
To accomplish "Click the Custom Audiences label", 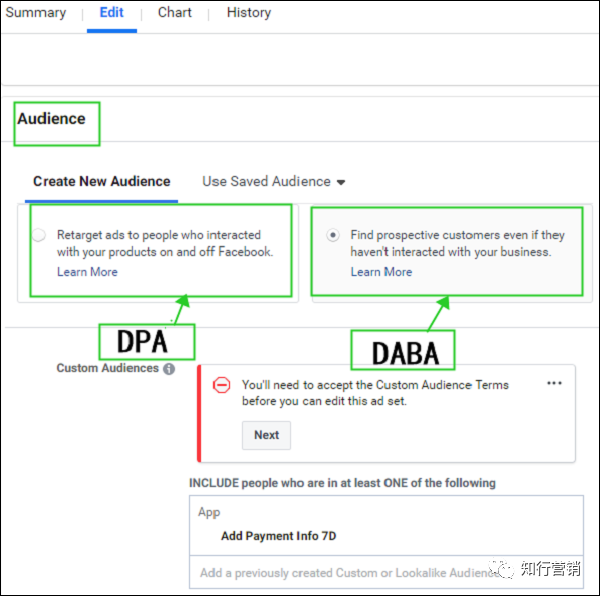I will tap(108, 368).
